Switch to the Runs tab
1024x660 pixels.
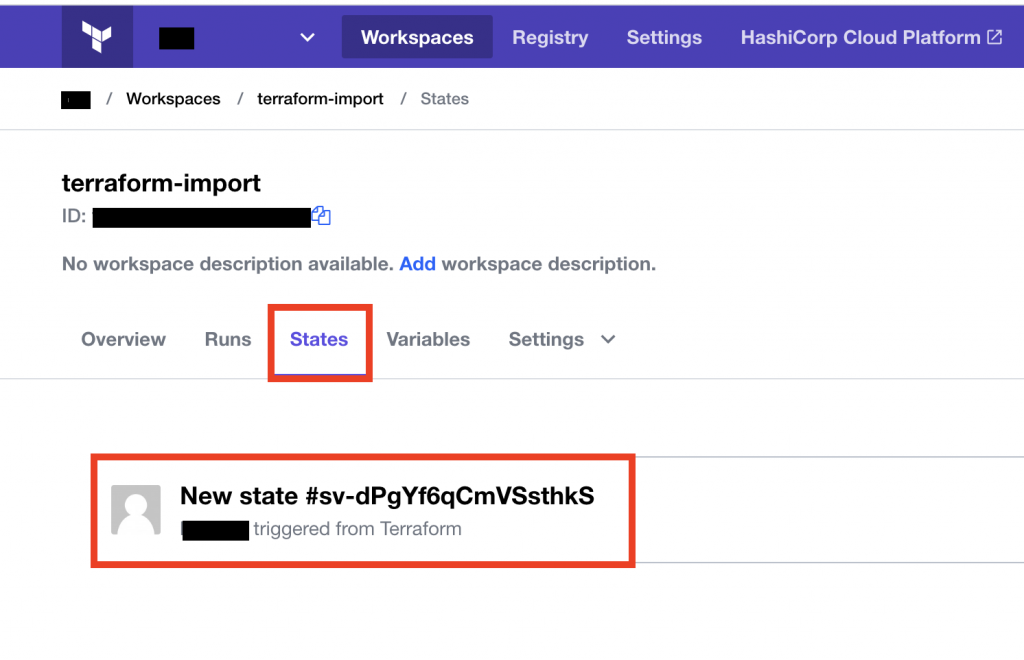pyautogui.click(x=227, y=340)
